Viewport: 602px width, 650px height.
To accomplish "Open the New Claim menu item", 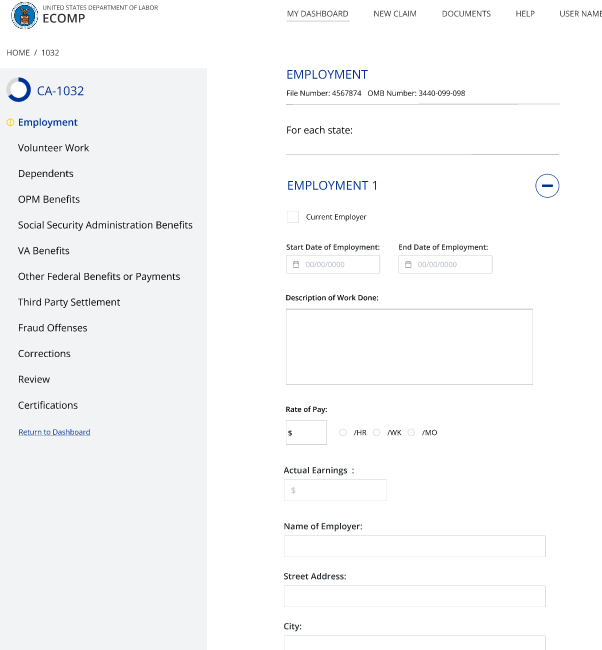I will pos(394,14).
